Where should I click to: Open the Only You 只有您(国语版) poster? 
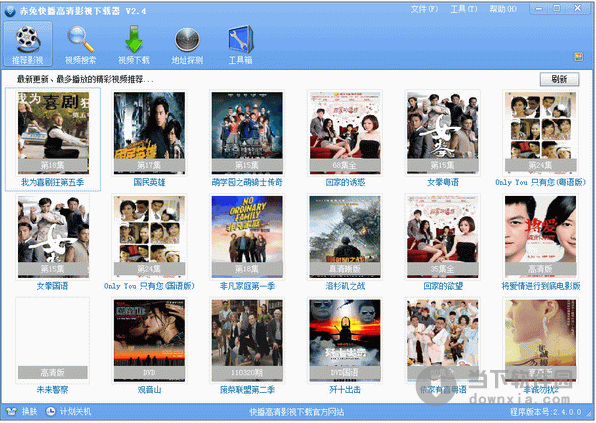[149, 237]
